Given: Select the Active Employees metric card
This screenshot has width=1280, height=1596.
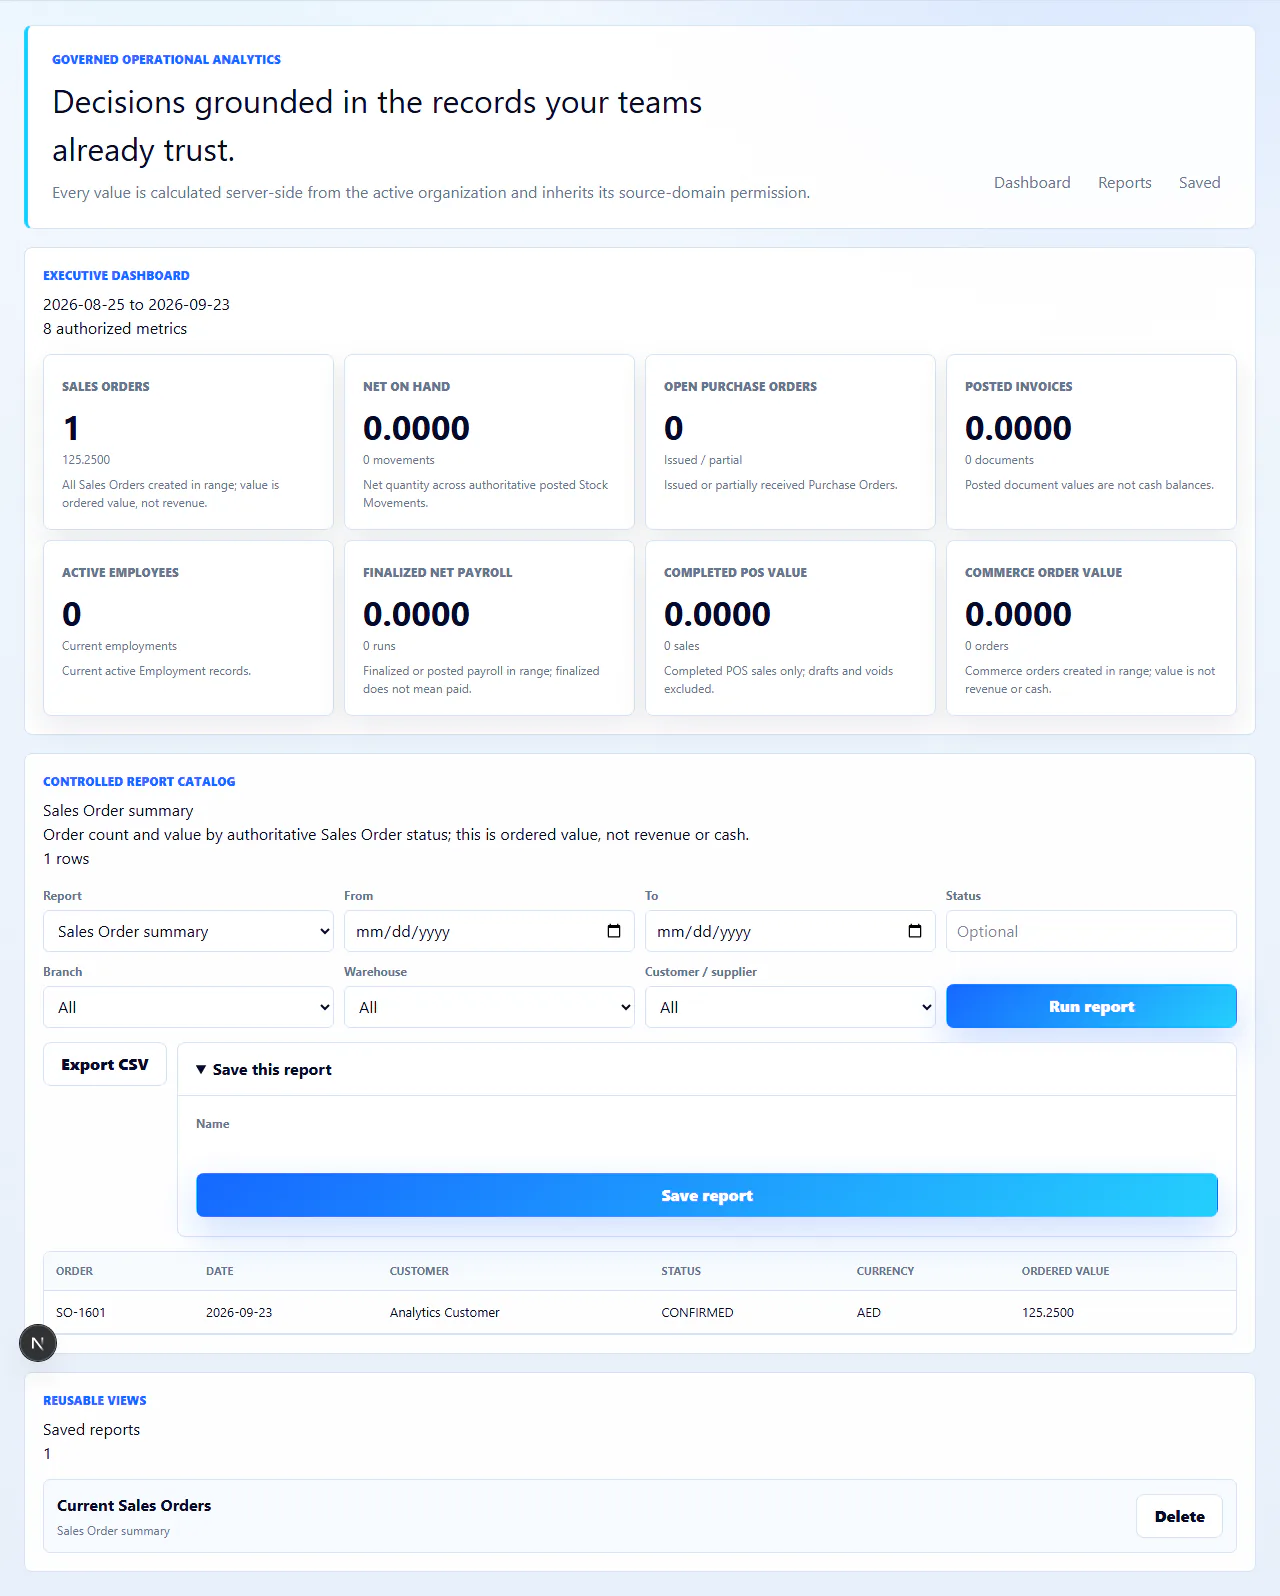Looking at the screenshot, I should point(188,628).
